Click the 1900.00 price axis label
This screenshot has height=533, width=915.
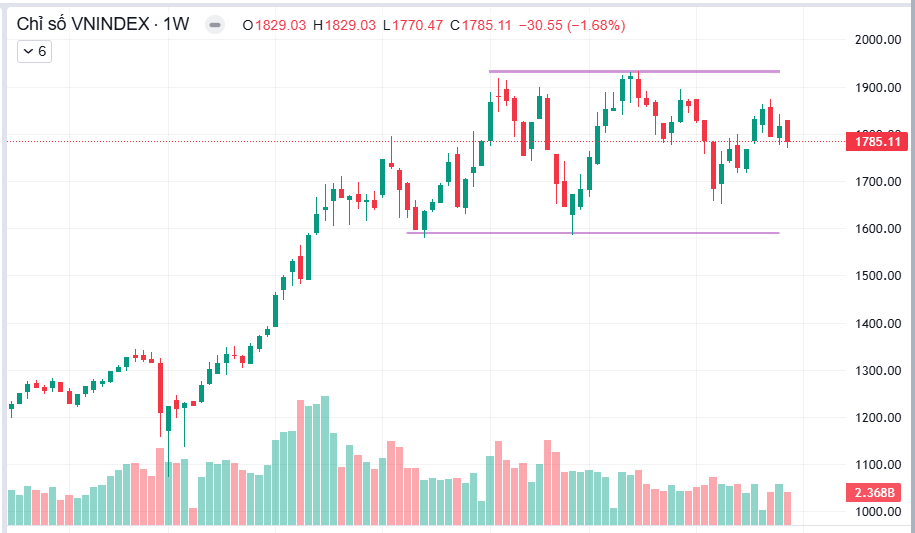click(878, 88)
